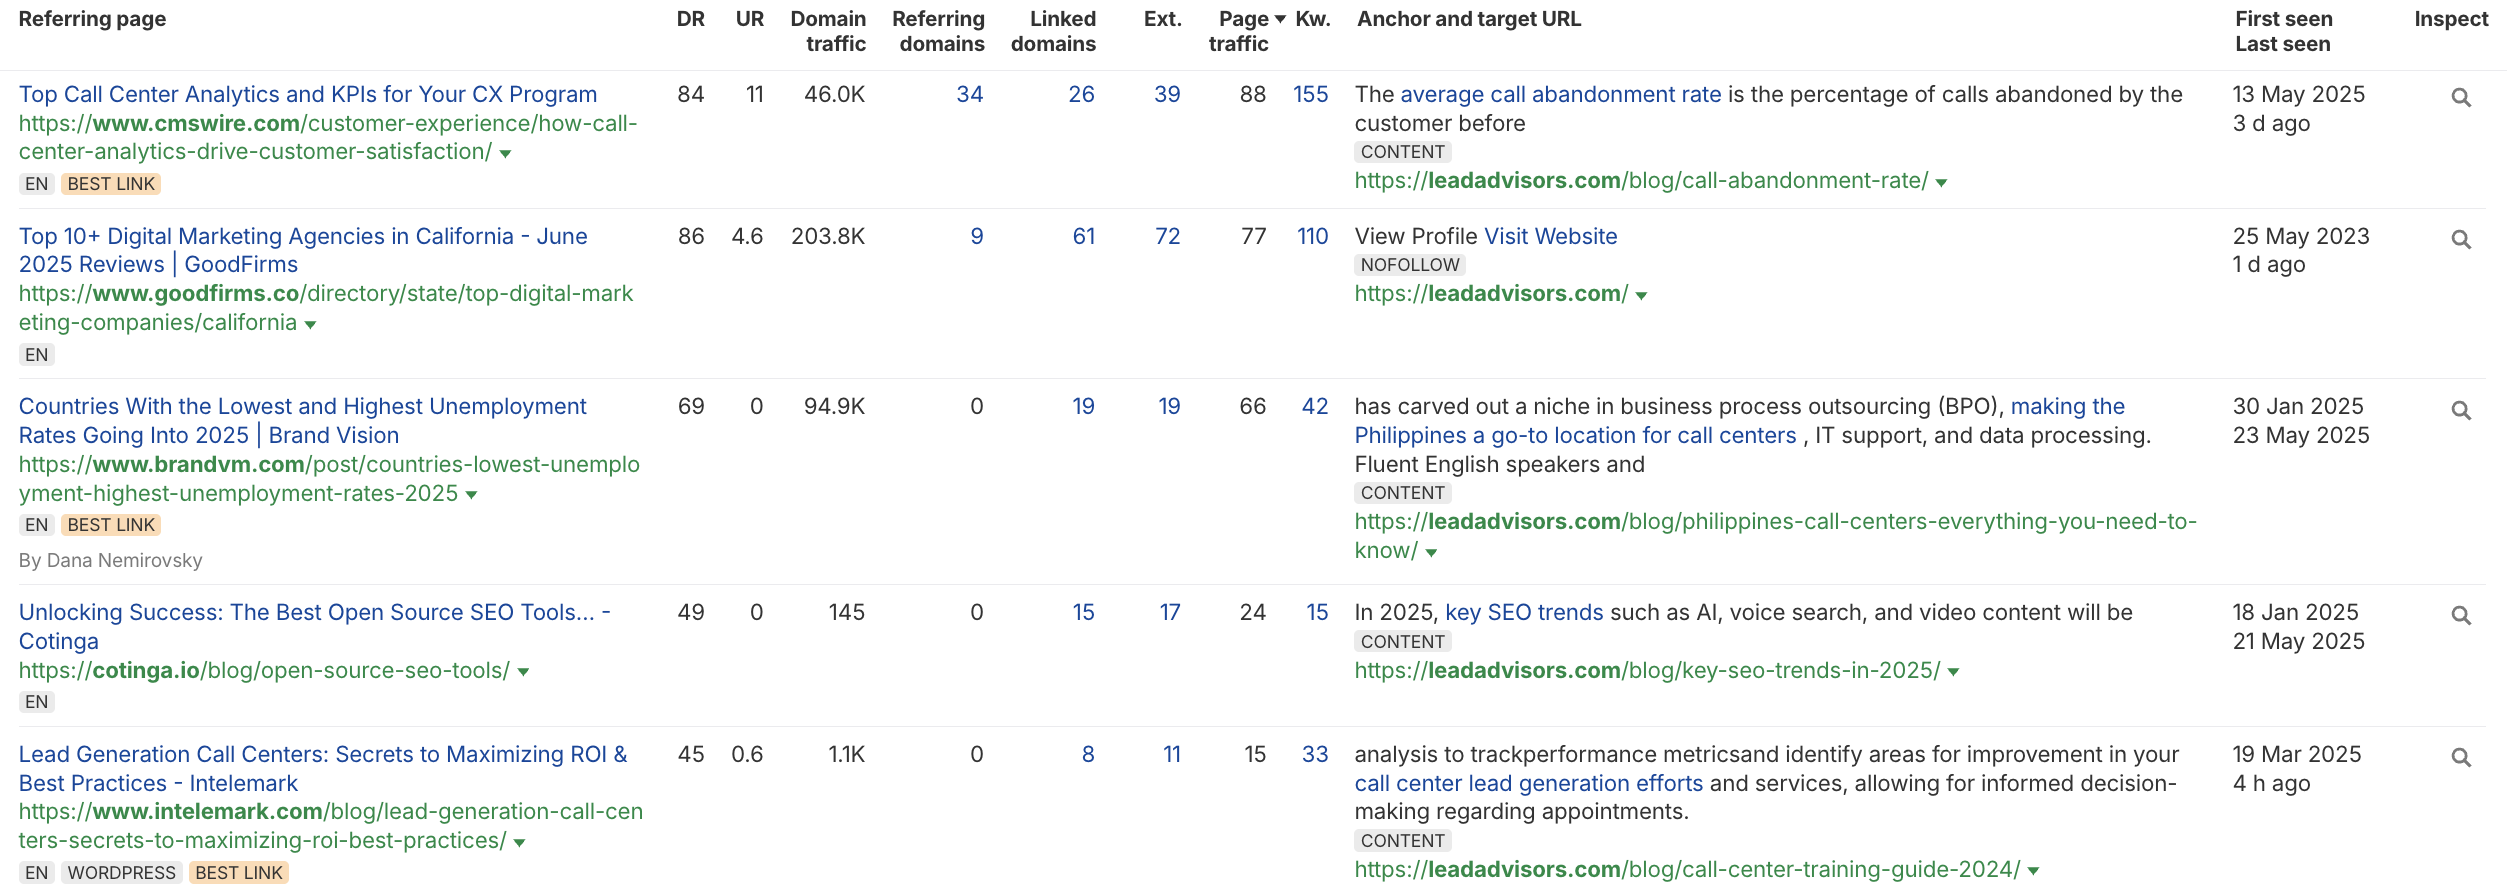Inspect the cotinga.io backlink row

pos(2461,616)
